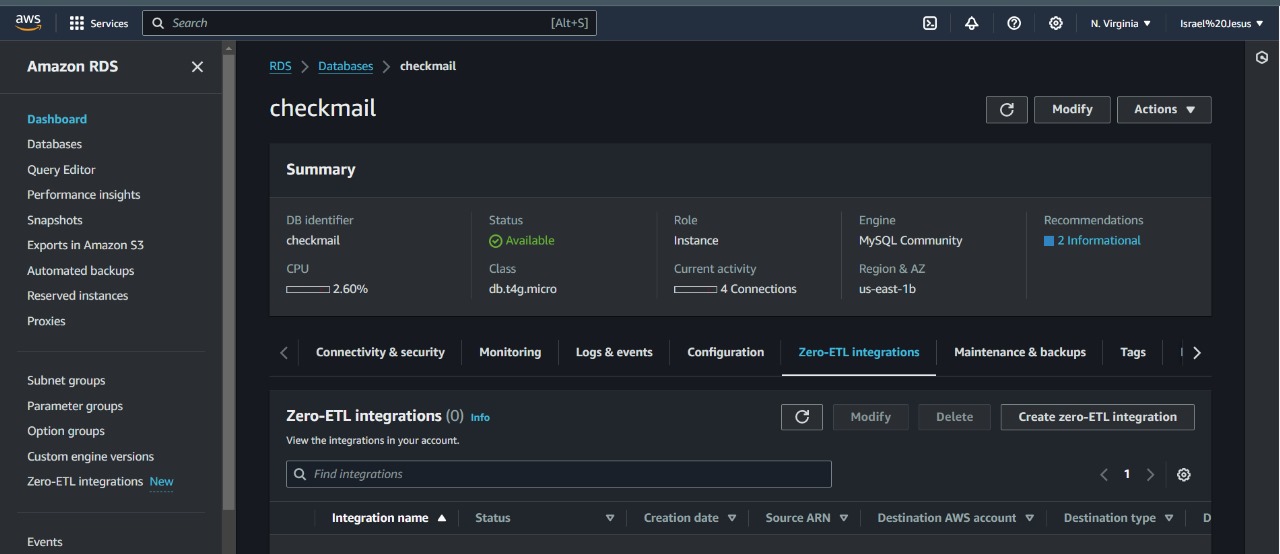This screenshot has width=1280, height=554.
Task: Open the RDS breadcrumb link
Action: click(280, 66)
